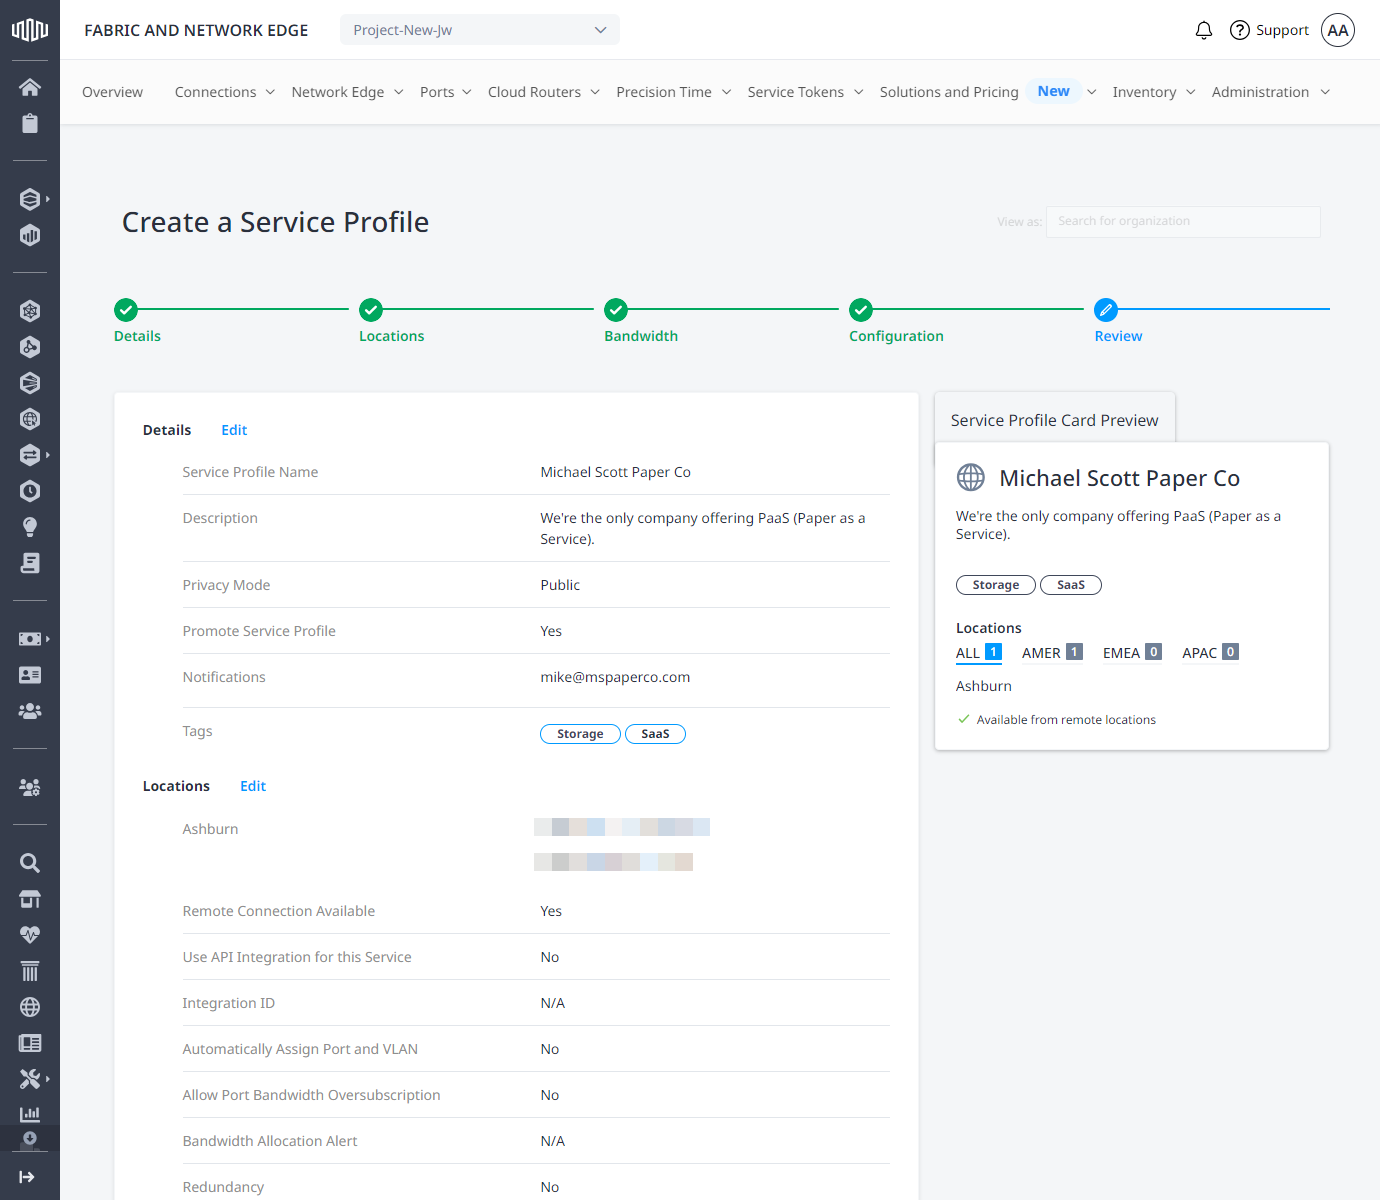Viewport: 1380px width, 1200px height.
Task: Open the notifications bell icon
Action: point(1204,30)
